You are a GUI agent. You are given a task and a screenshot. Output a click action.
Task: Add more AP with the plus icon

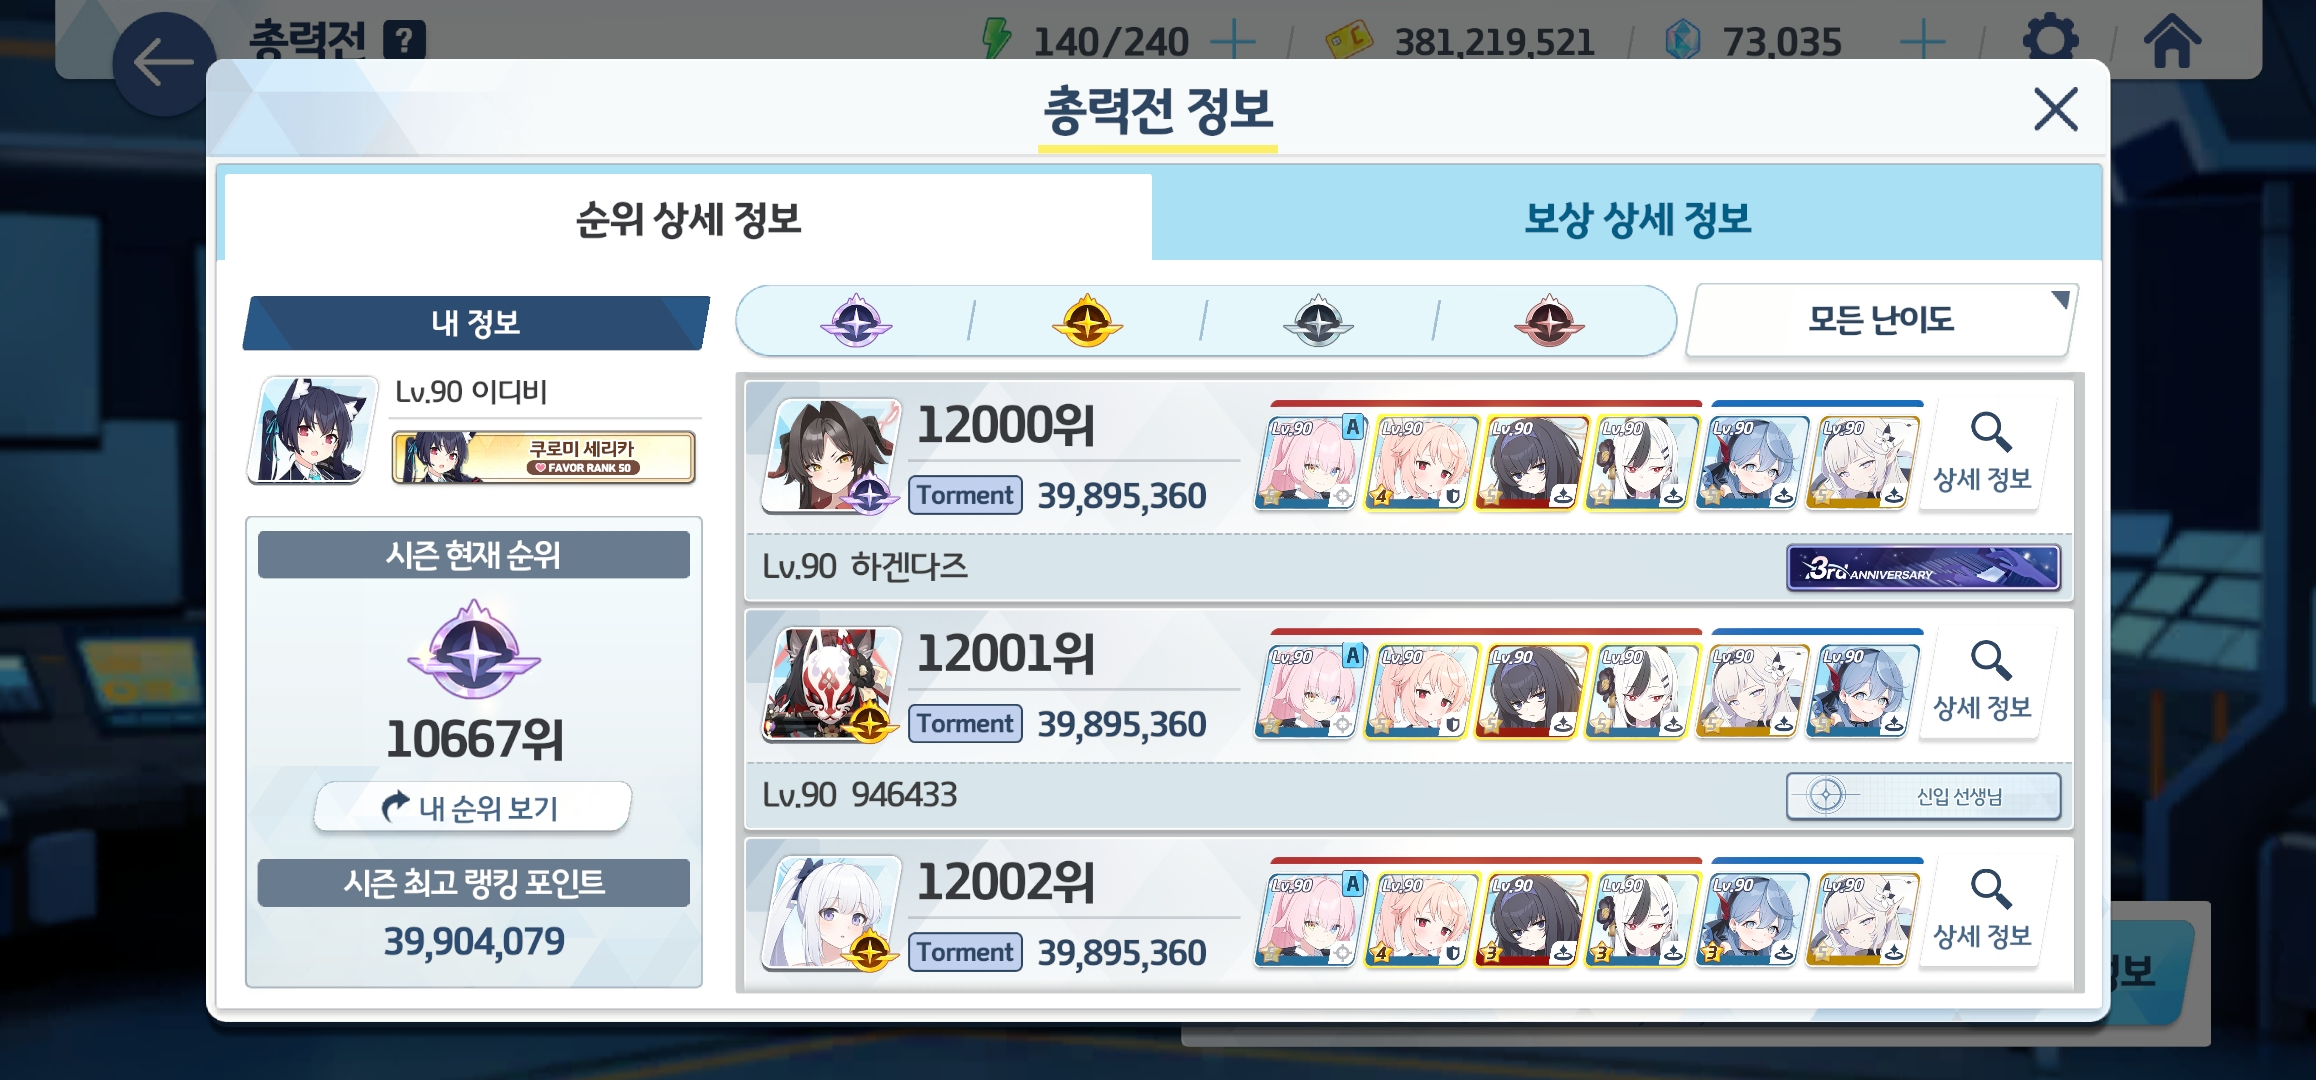click(1233, 42)
